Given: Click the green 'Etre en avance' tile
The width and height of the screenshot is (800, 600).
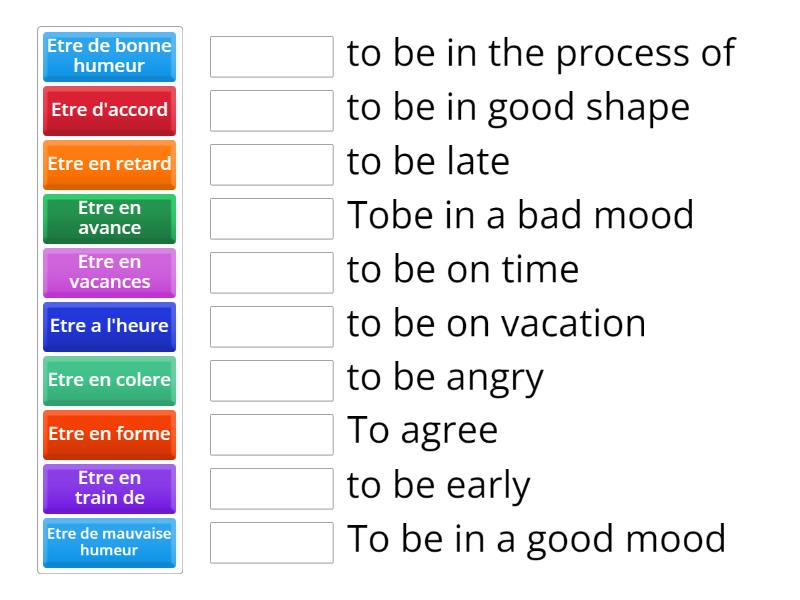Looking at the screenshot, I should click(x=110, y=218).
